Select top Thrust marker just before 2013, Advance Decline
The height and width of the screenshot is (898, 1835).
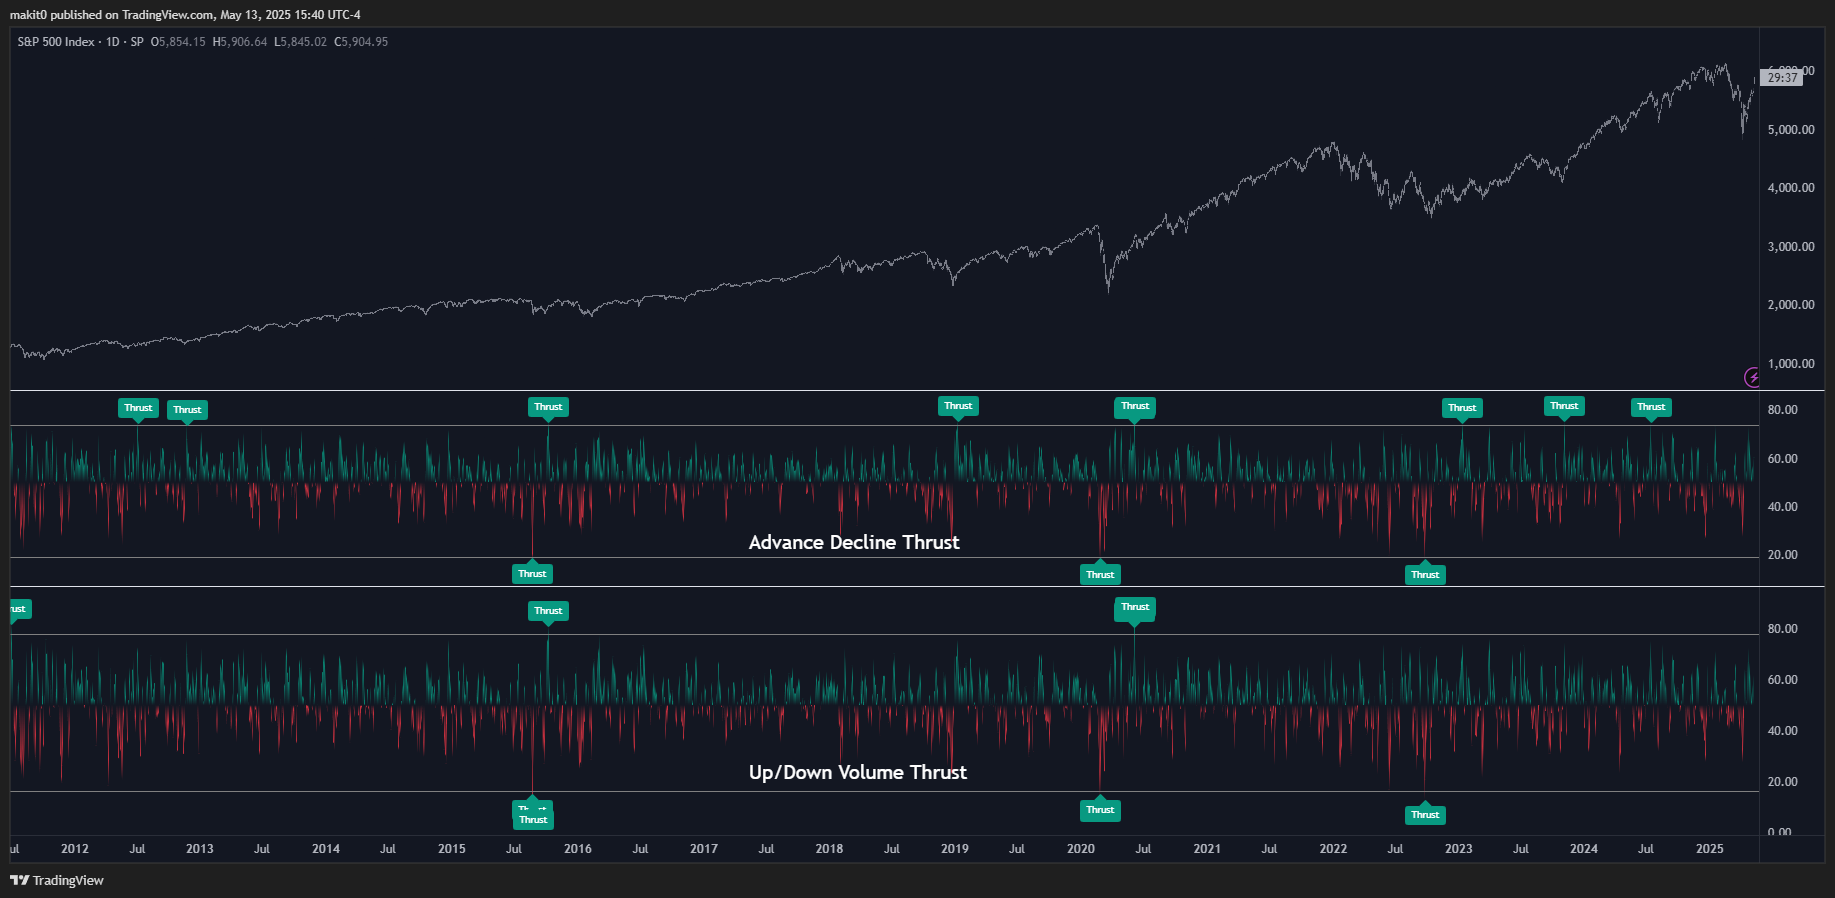[187, 410]
